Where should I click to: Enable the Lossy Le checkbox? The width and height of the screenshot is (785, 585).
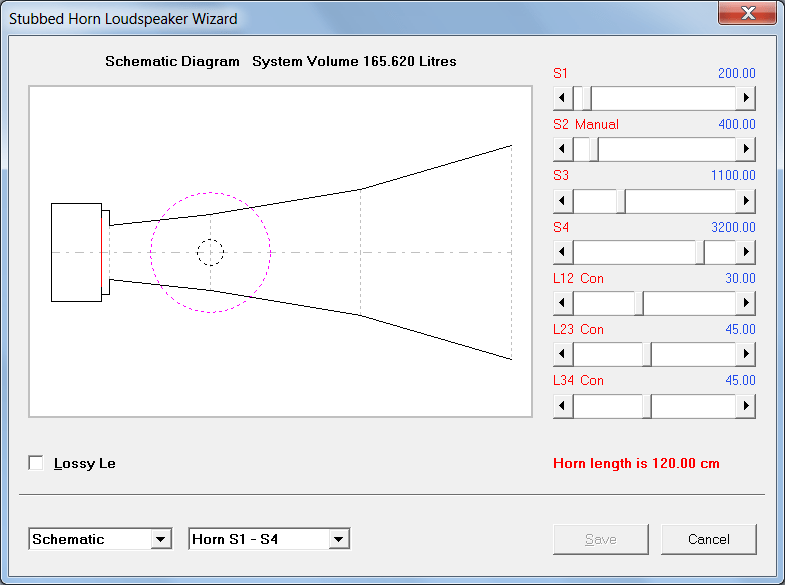click(x=36, y=463)
